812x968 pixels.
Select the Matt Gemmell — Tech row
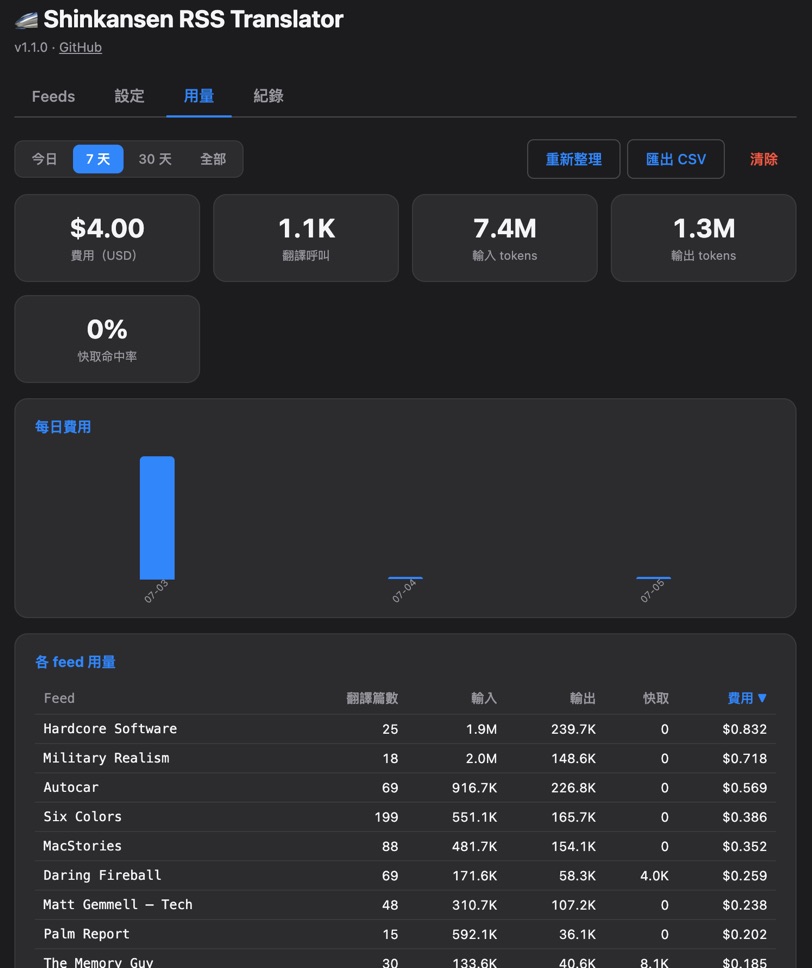(x=405, y=905)
